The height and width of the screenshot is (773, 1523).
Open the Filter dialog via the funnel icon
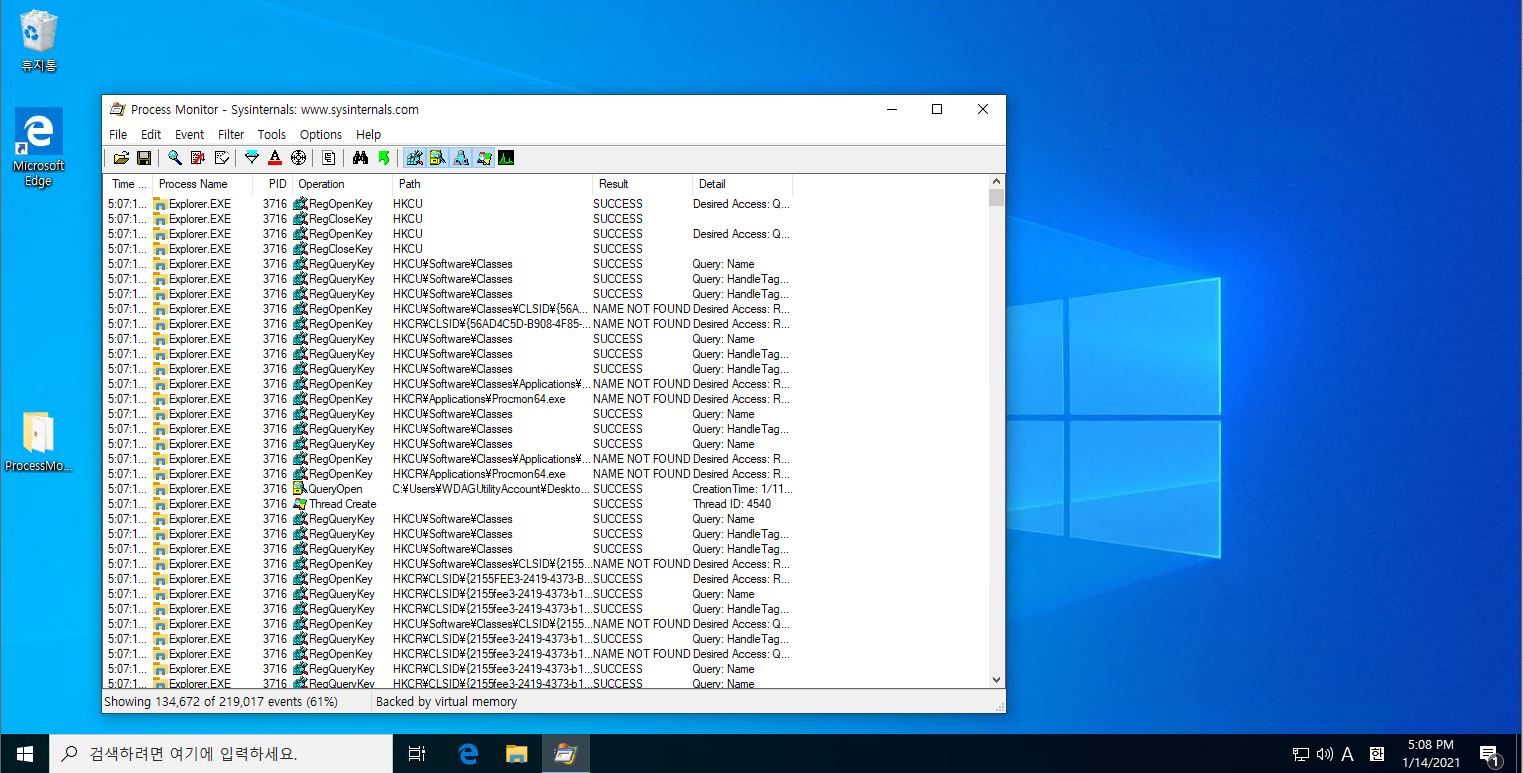(x=252, y=158)
